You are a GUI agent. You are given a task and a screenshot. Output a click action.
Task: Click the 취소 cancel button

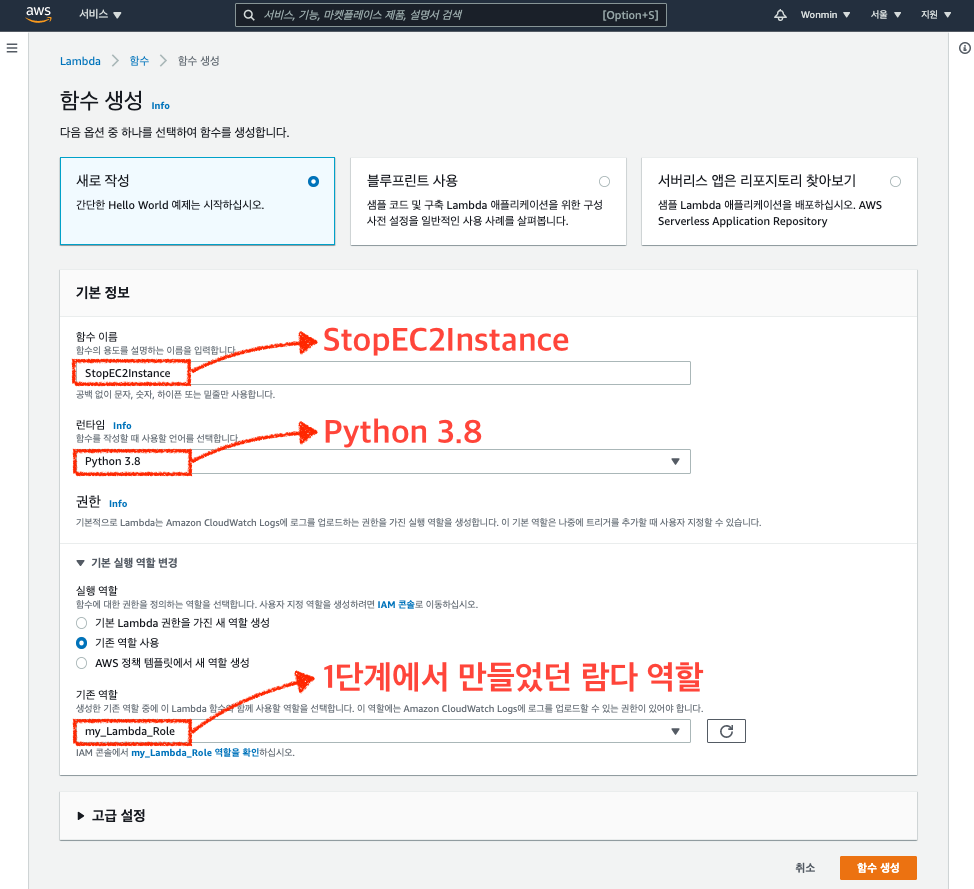tap(805, 868)
